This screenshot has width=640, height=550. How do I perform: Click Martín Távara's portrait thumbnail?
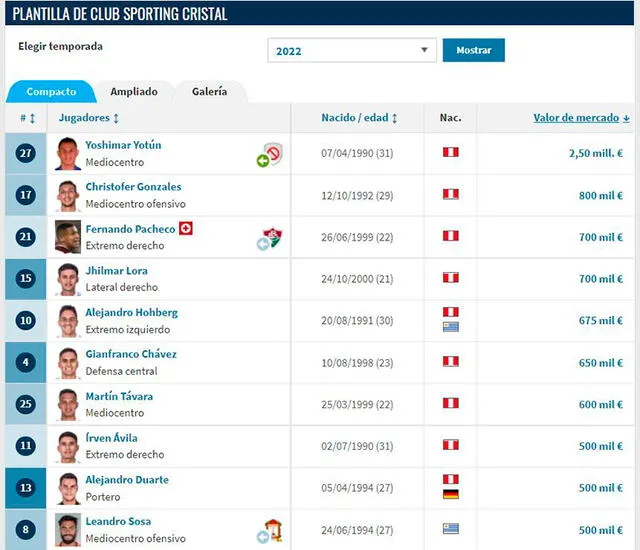tap(68, 405)
